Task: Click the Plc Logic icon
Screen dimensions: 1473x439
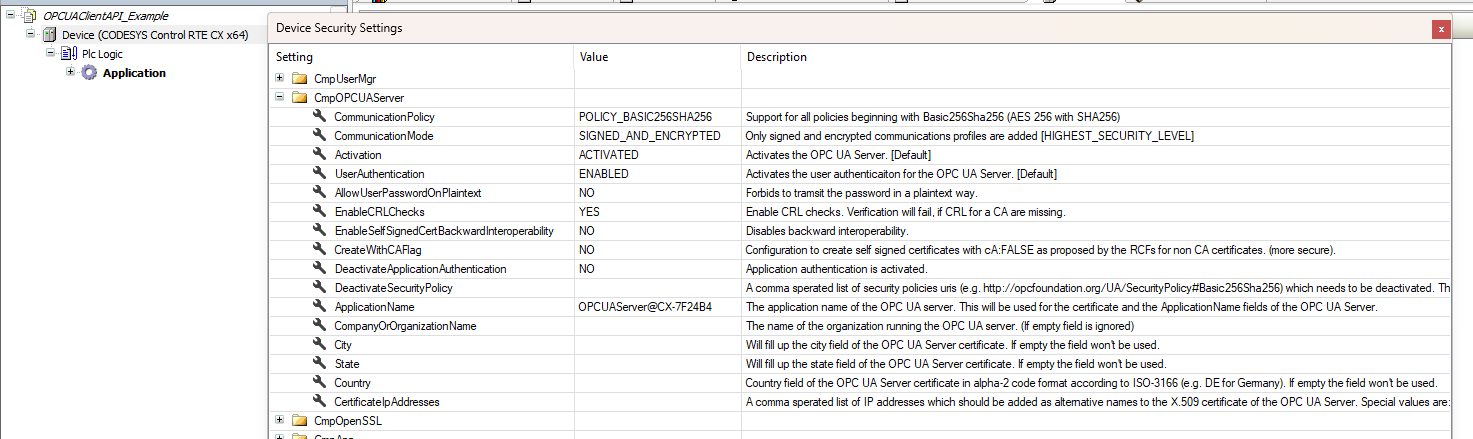Action: pos(69,54)
